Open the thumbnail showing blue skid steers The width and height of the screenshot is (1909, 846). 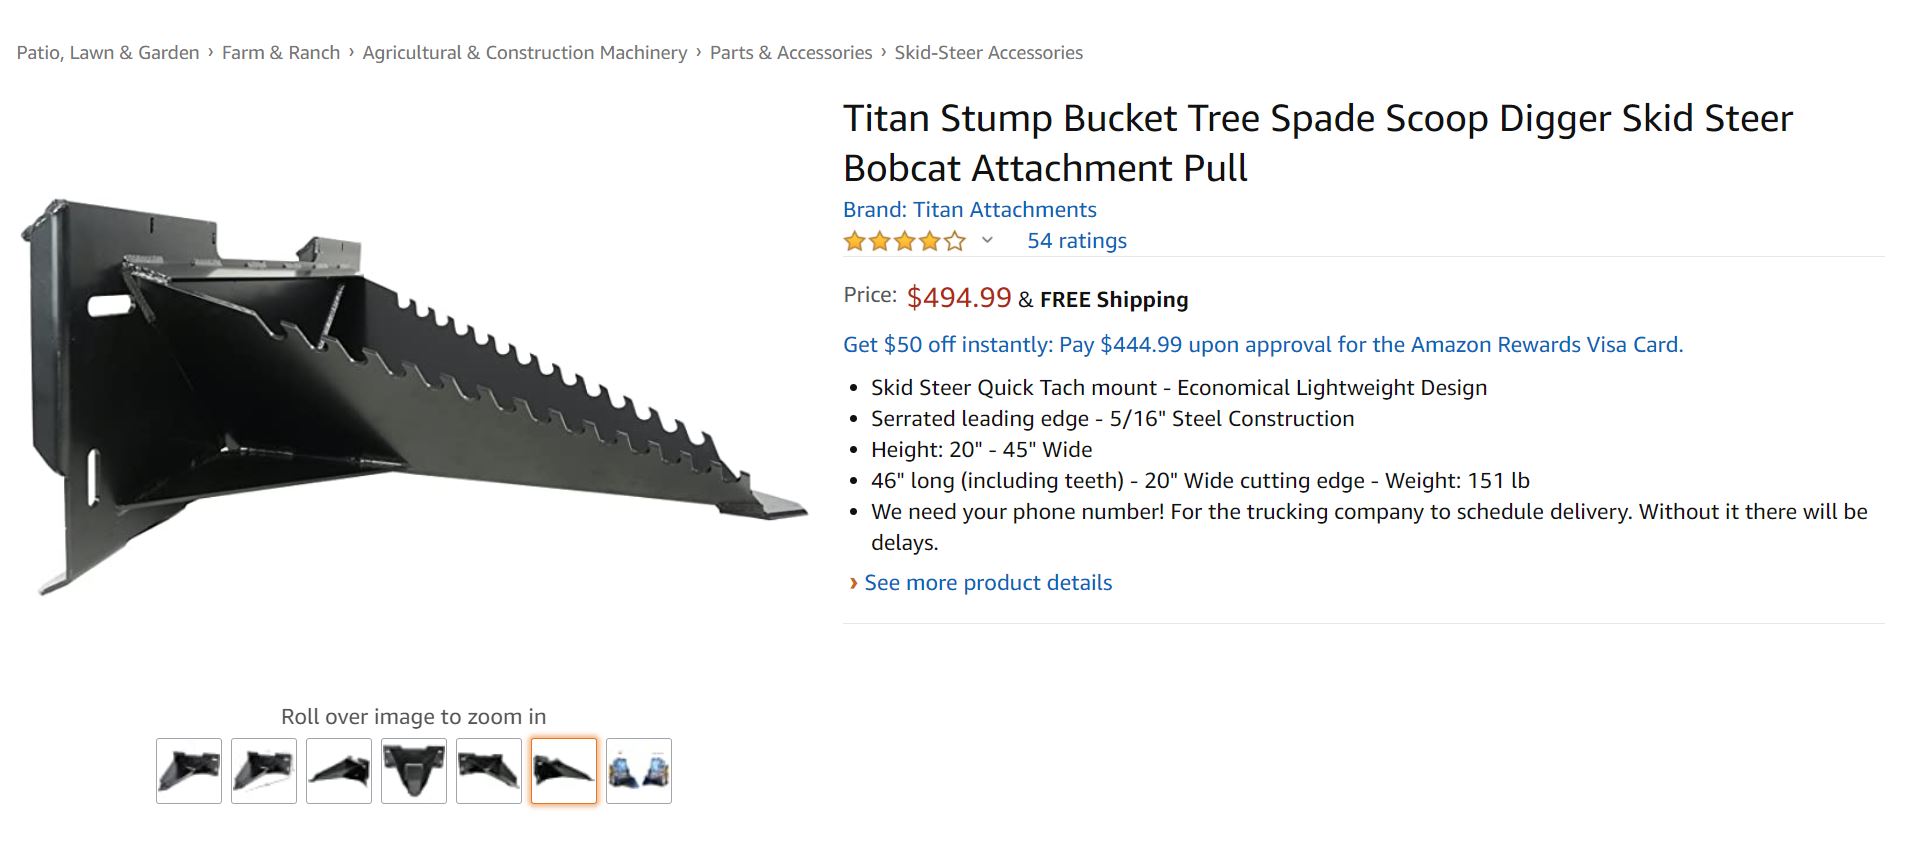(x=639, y=770)
